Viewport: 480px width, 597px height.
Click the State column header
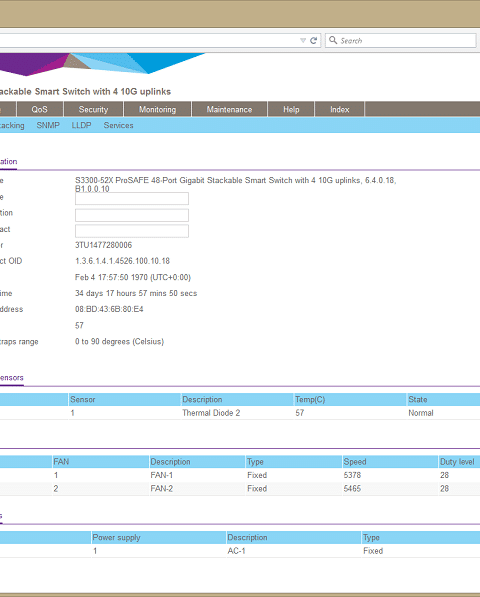pos(443,399)
